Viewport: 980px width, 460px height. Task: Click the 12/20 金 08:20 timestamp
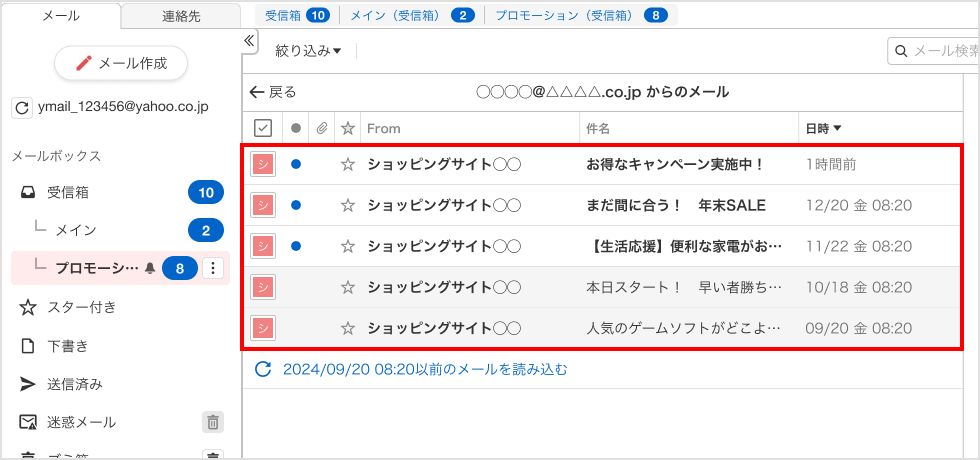click(859, 205)
